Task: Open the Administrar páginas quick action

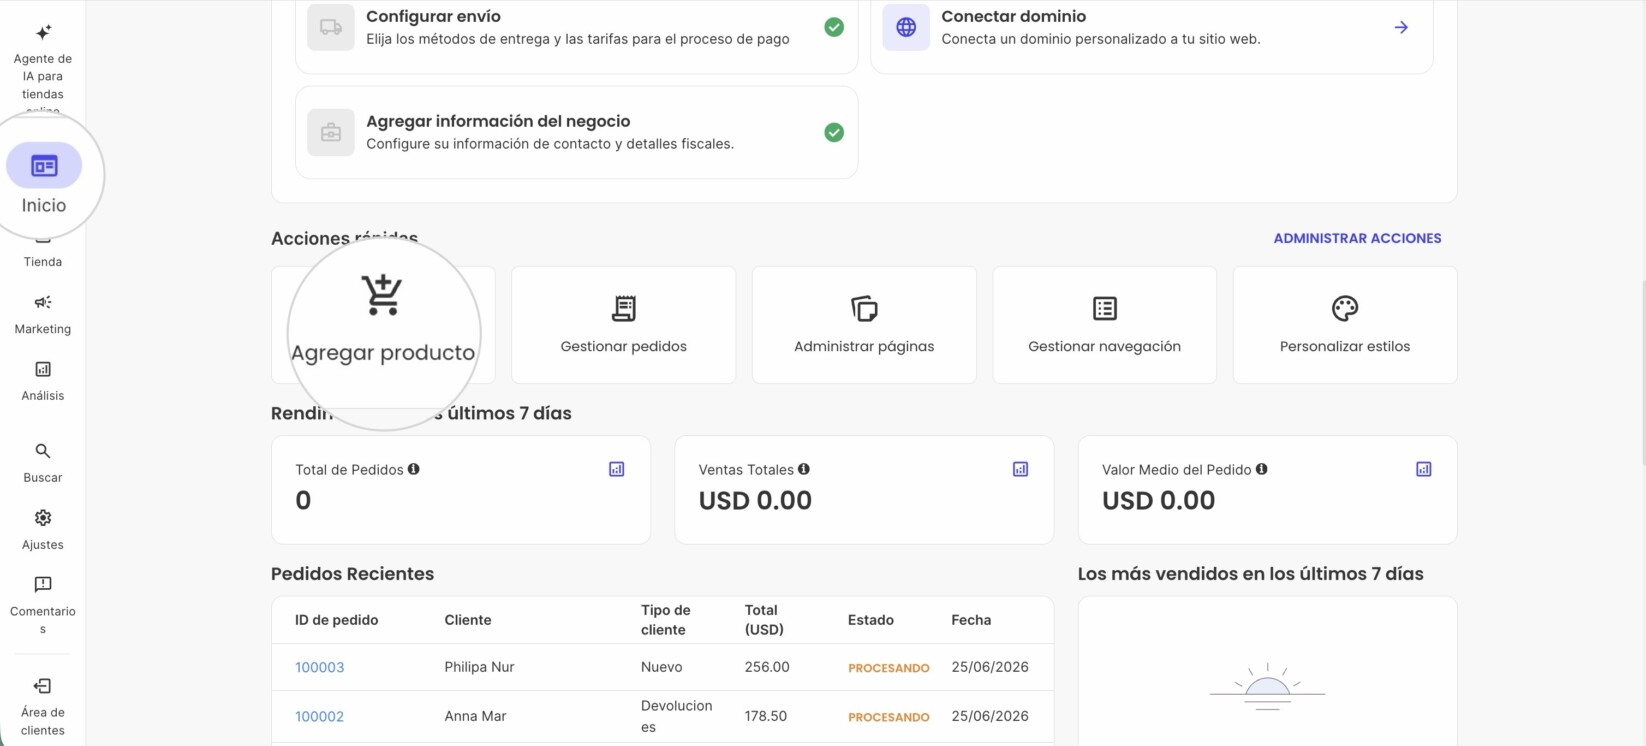Action: click(x=864, y=325)
